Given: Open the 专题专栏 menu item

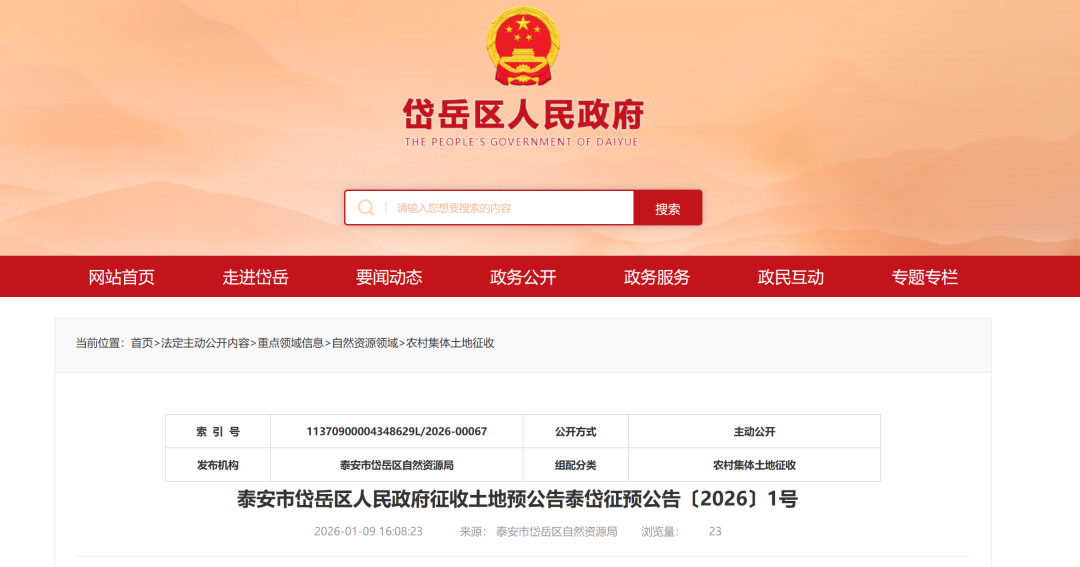Looking at the screenshot, I should click(x=925, y=277).
